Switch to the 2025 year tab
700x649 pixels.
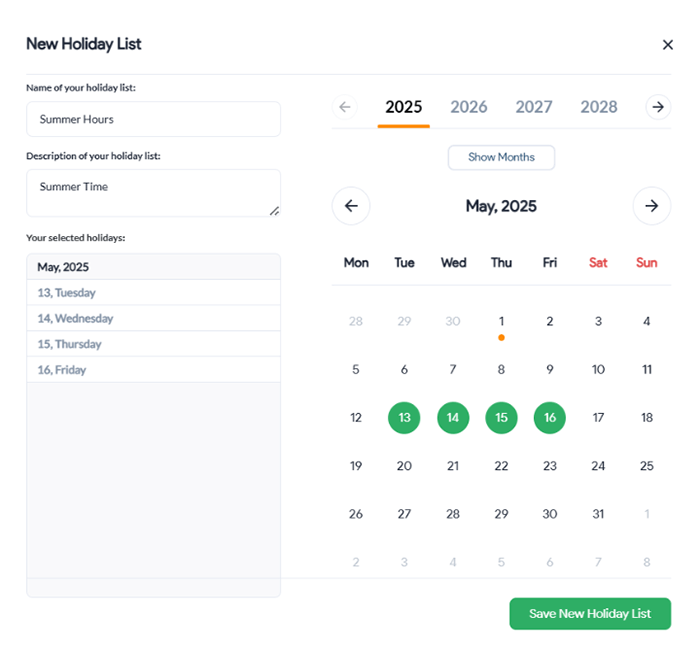[x=404, y=107]
